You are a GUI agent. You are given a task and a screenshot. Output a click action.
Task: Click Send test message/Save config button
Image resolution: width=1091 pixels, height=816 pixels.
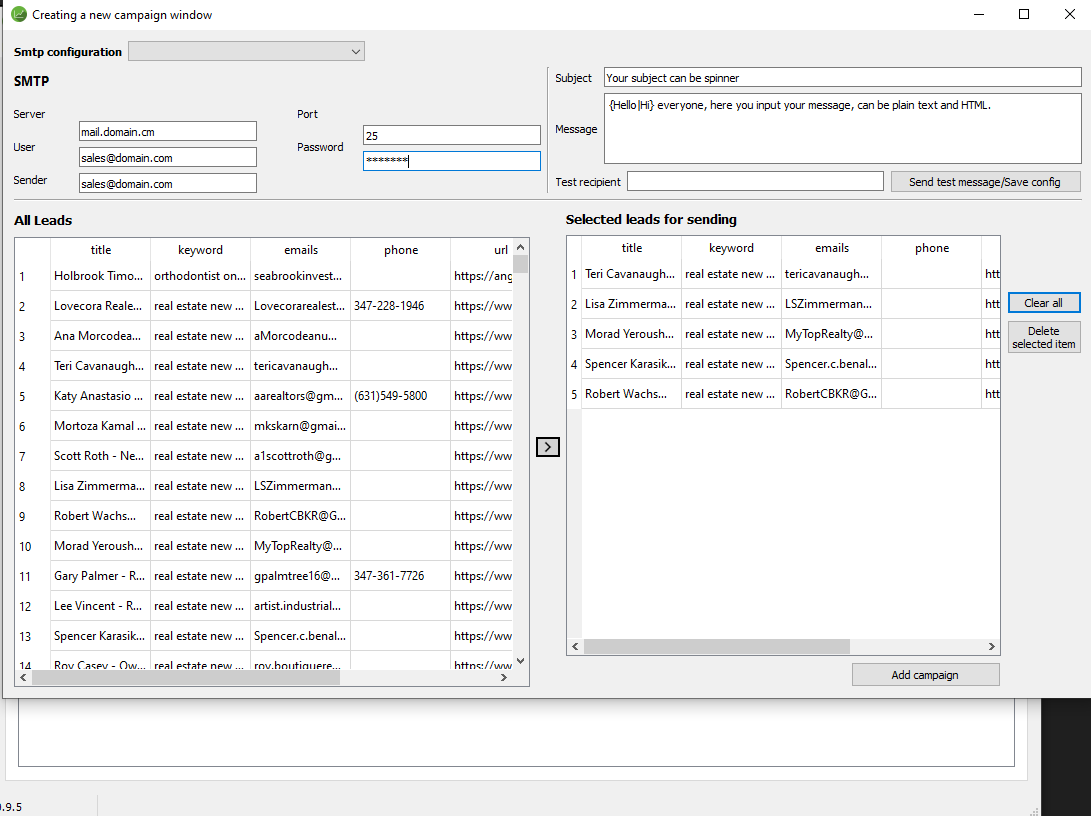[985, 182]
